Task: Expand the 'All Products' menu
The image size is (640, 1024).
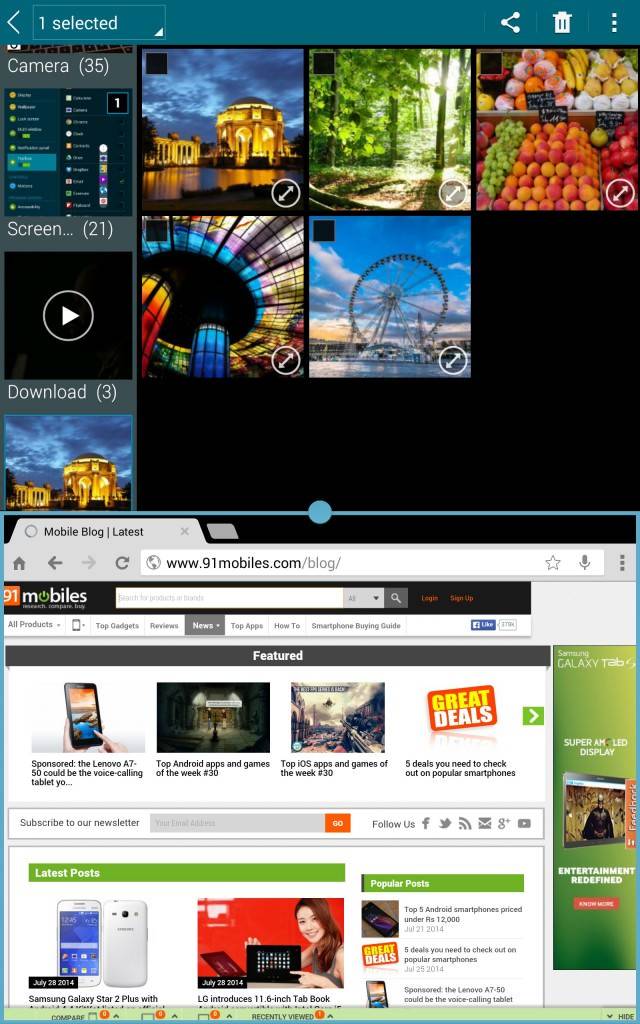Action: pyautogui.click(x=34, y=625)
